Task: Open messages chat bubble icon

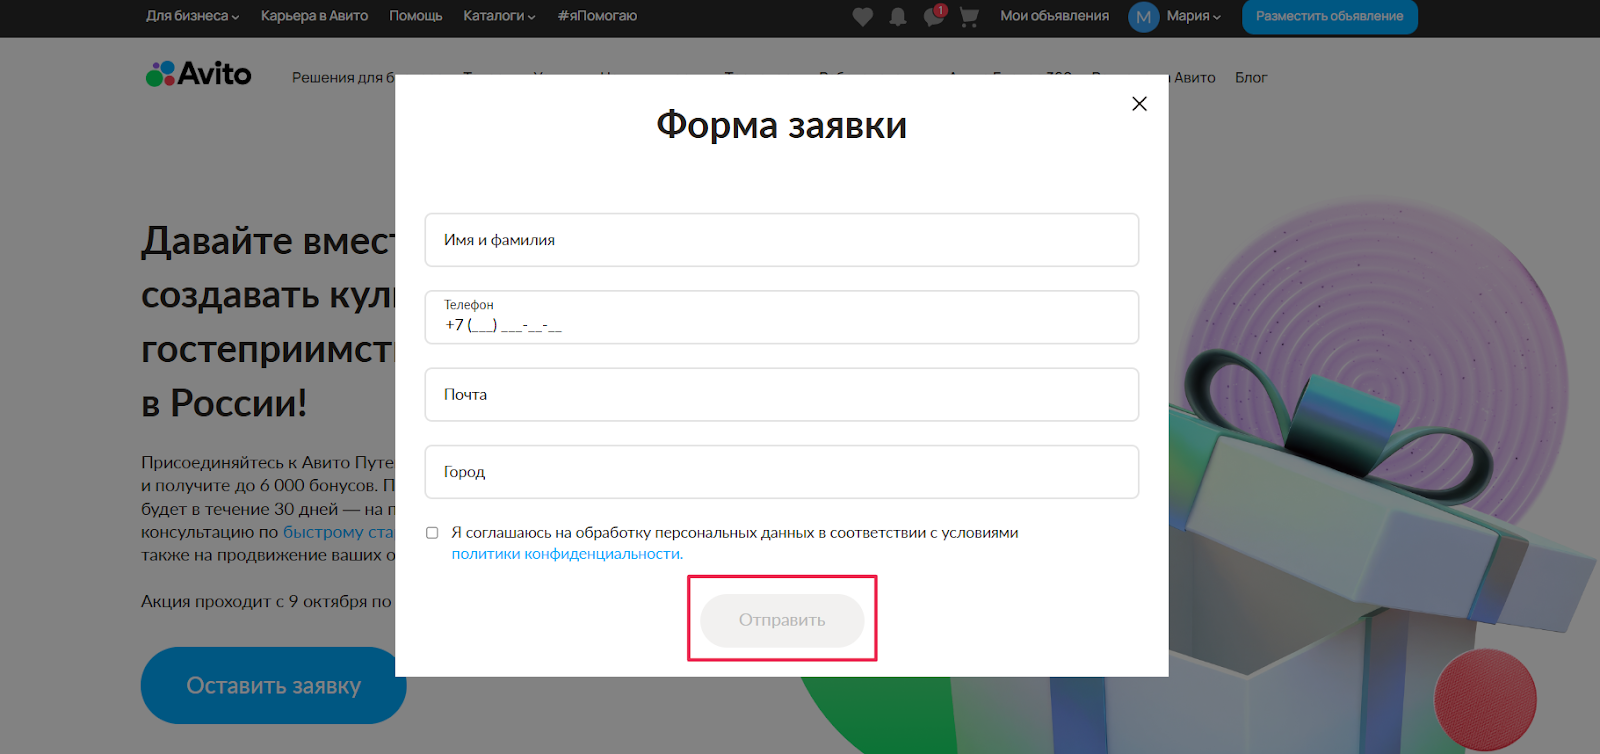Action: click(933, 17)
